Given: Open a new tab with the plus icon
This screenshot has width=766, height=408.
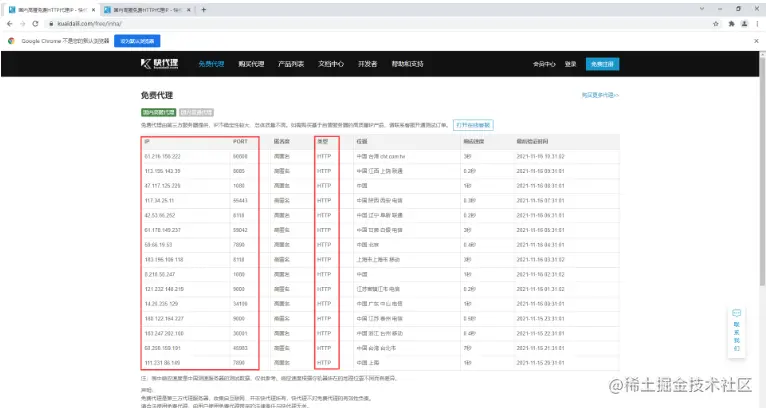Looking at the screenshot, I should (x=204, y=9).
